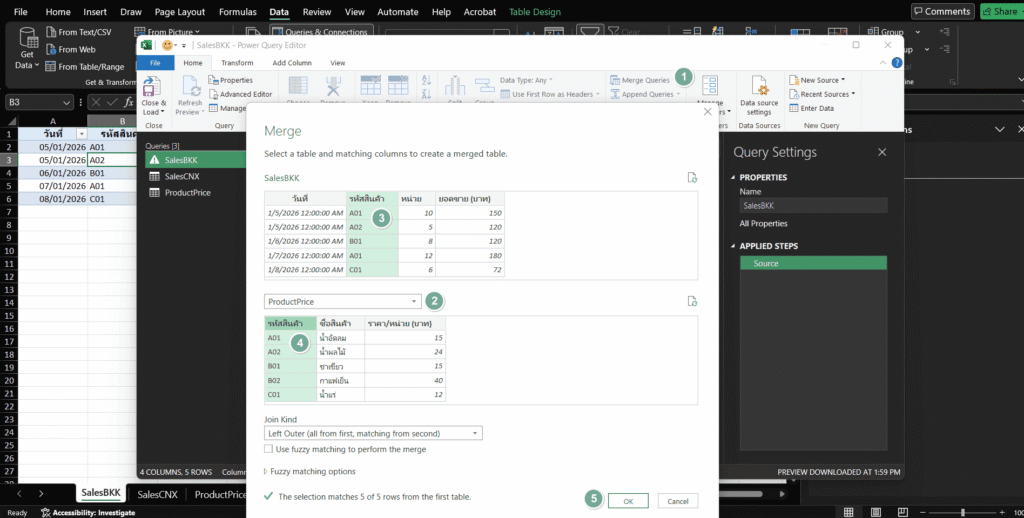
Task: Close the Merge dialog with X
Action: click(x=707, y=112)
